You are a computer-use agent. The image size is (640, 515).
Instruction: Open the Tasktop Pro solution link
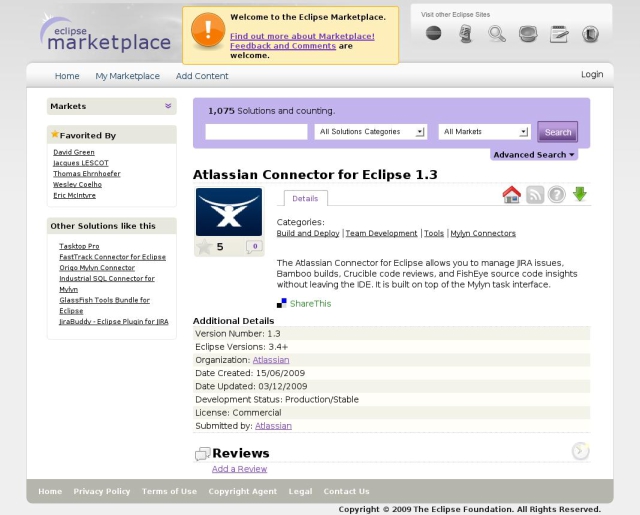click(x=79, y=246)
